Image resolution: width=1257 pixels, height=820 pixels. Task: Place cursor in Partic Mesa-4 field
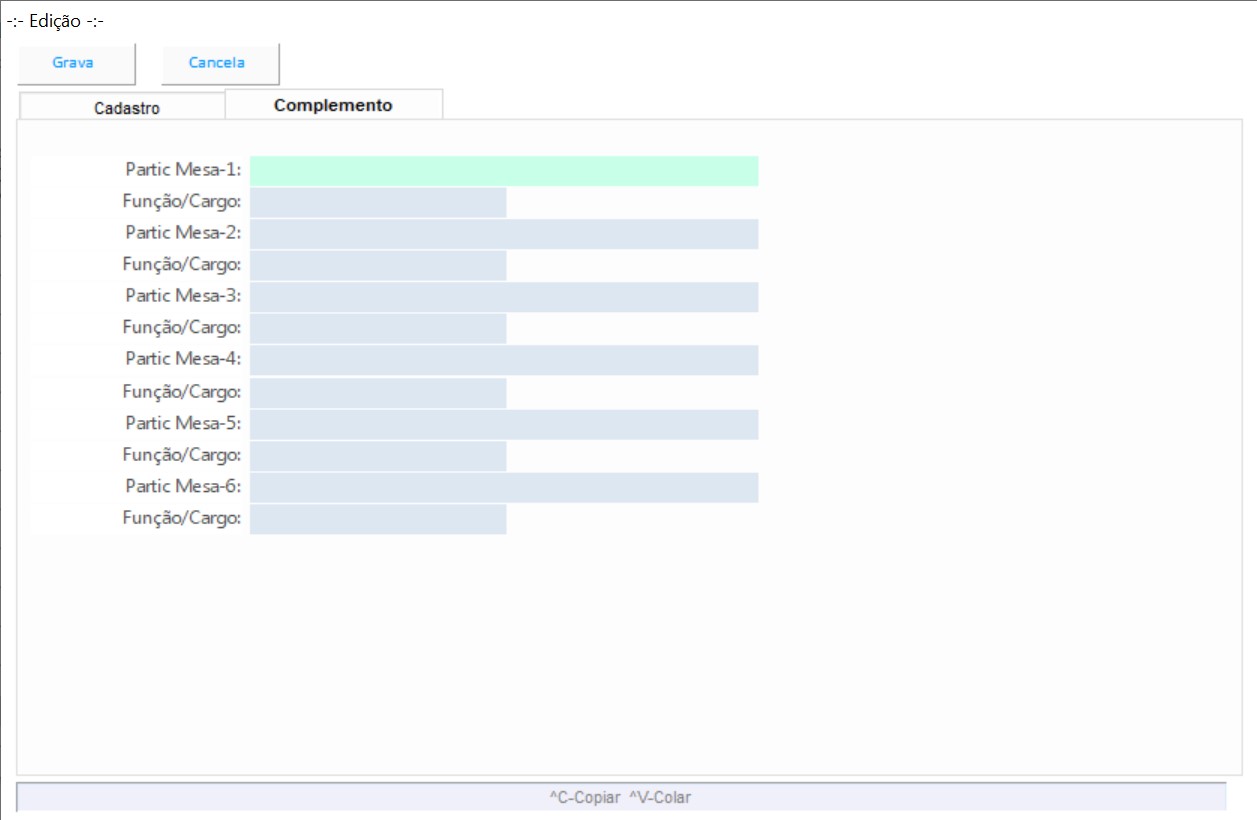[504, 360]
